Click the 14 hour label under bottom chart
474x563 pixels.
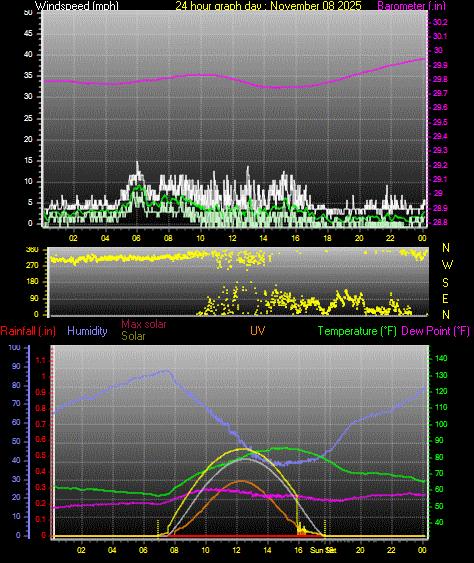click(x=268, y=550)
